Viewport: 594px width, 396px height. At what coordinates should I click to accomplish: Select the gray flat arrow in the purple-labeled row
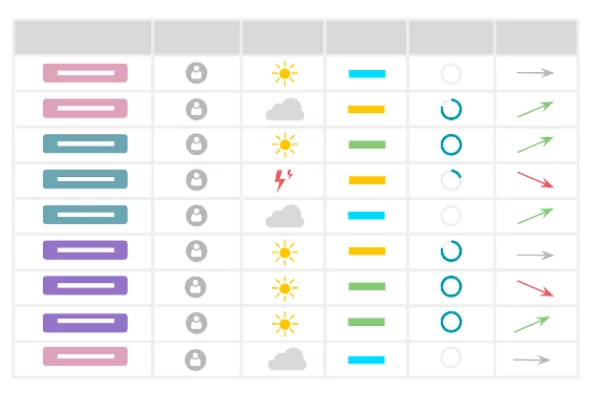(x=535, y=255)
